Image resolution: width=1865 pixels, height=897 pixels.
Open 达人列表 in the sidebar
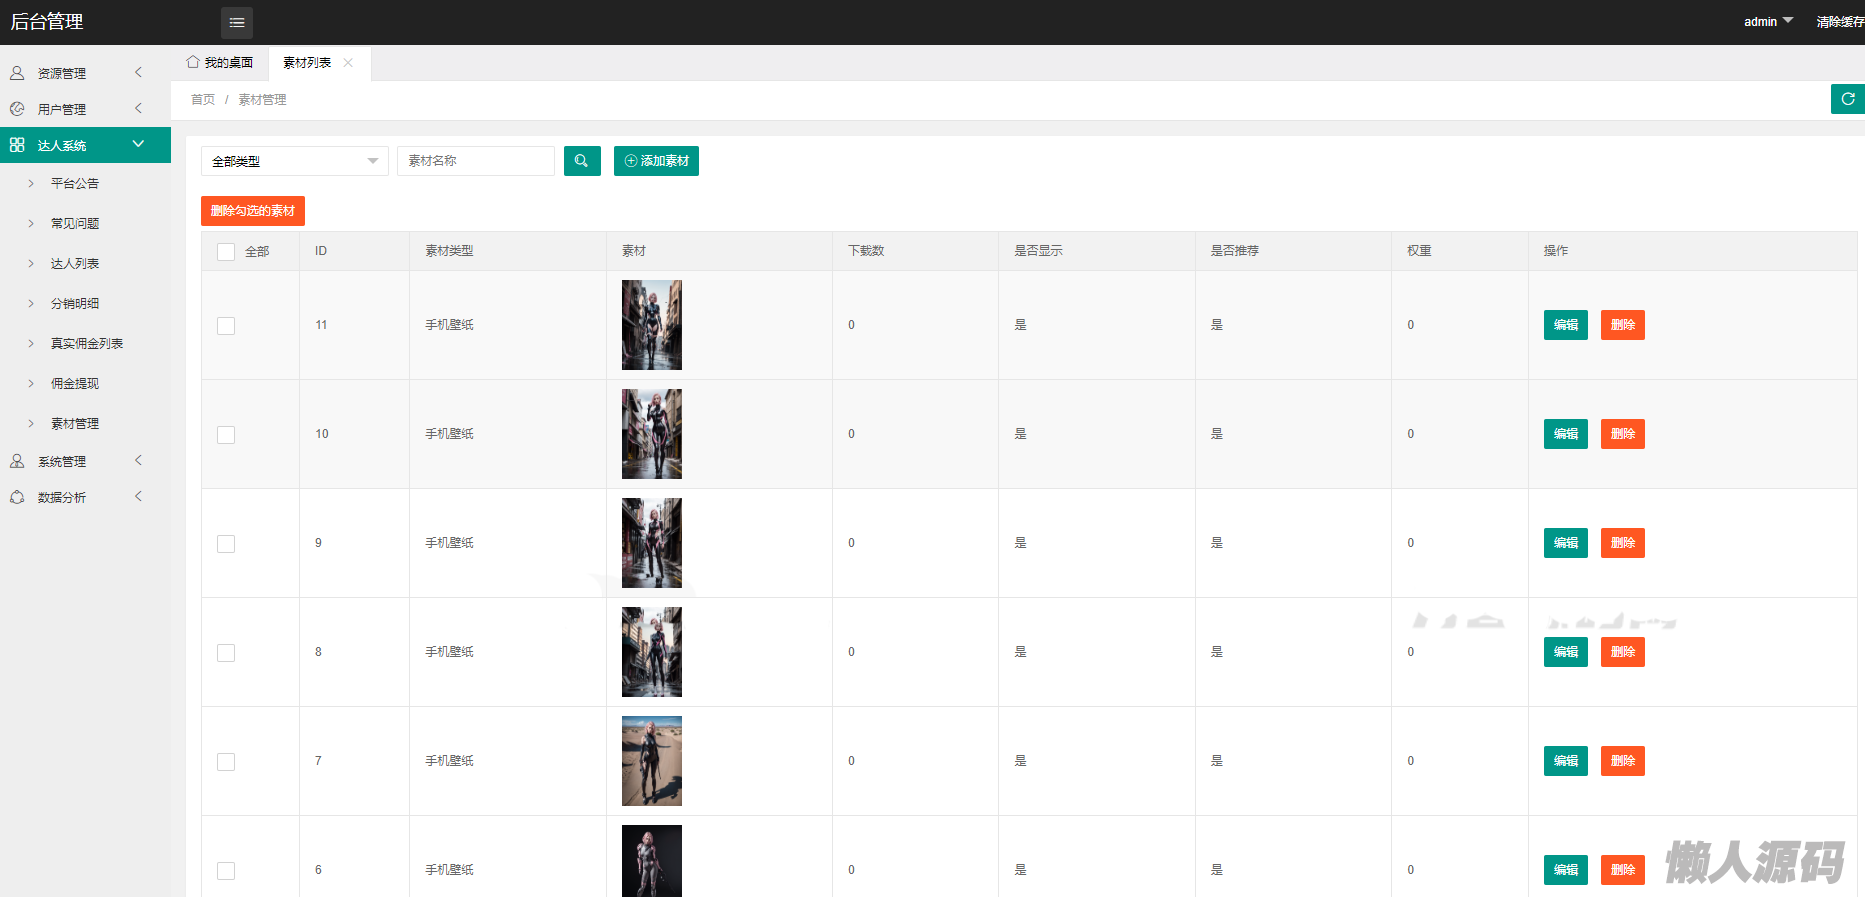pos(75,264)
